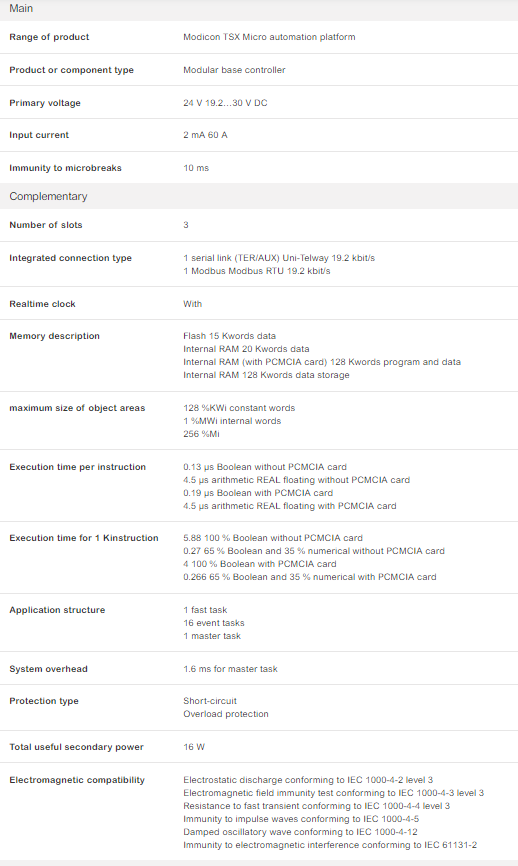
Task: Click the Uni-Telway 19.2 kbit/s serial link line
Action: coord(279,258)
